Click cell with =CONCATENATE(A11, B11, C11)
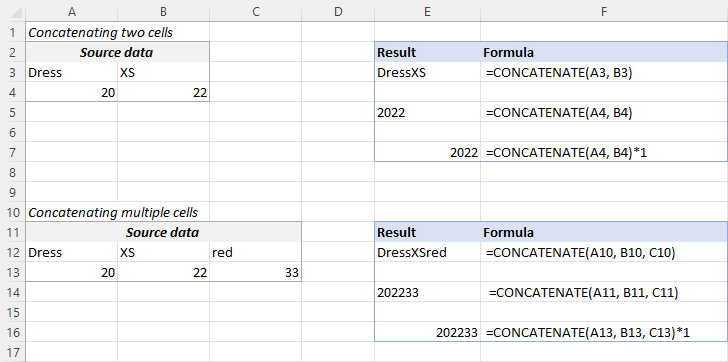728x362 pixels. coord(604,292)
